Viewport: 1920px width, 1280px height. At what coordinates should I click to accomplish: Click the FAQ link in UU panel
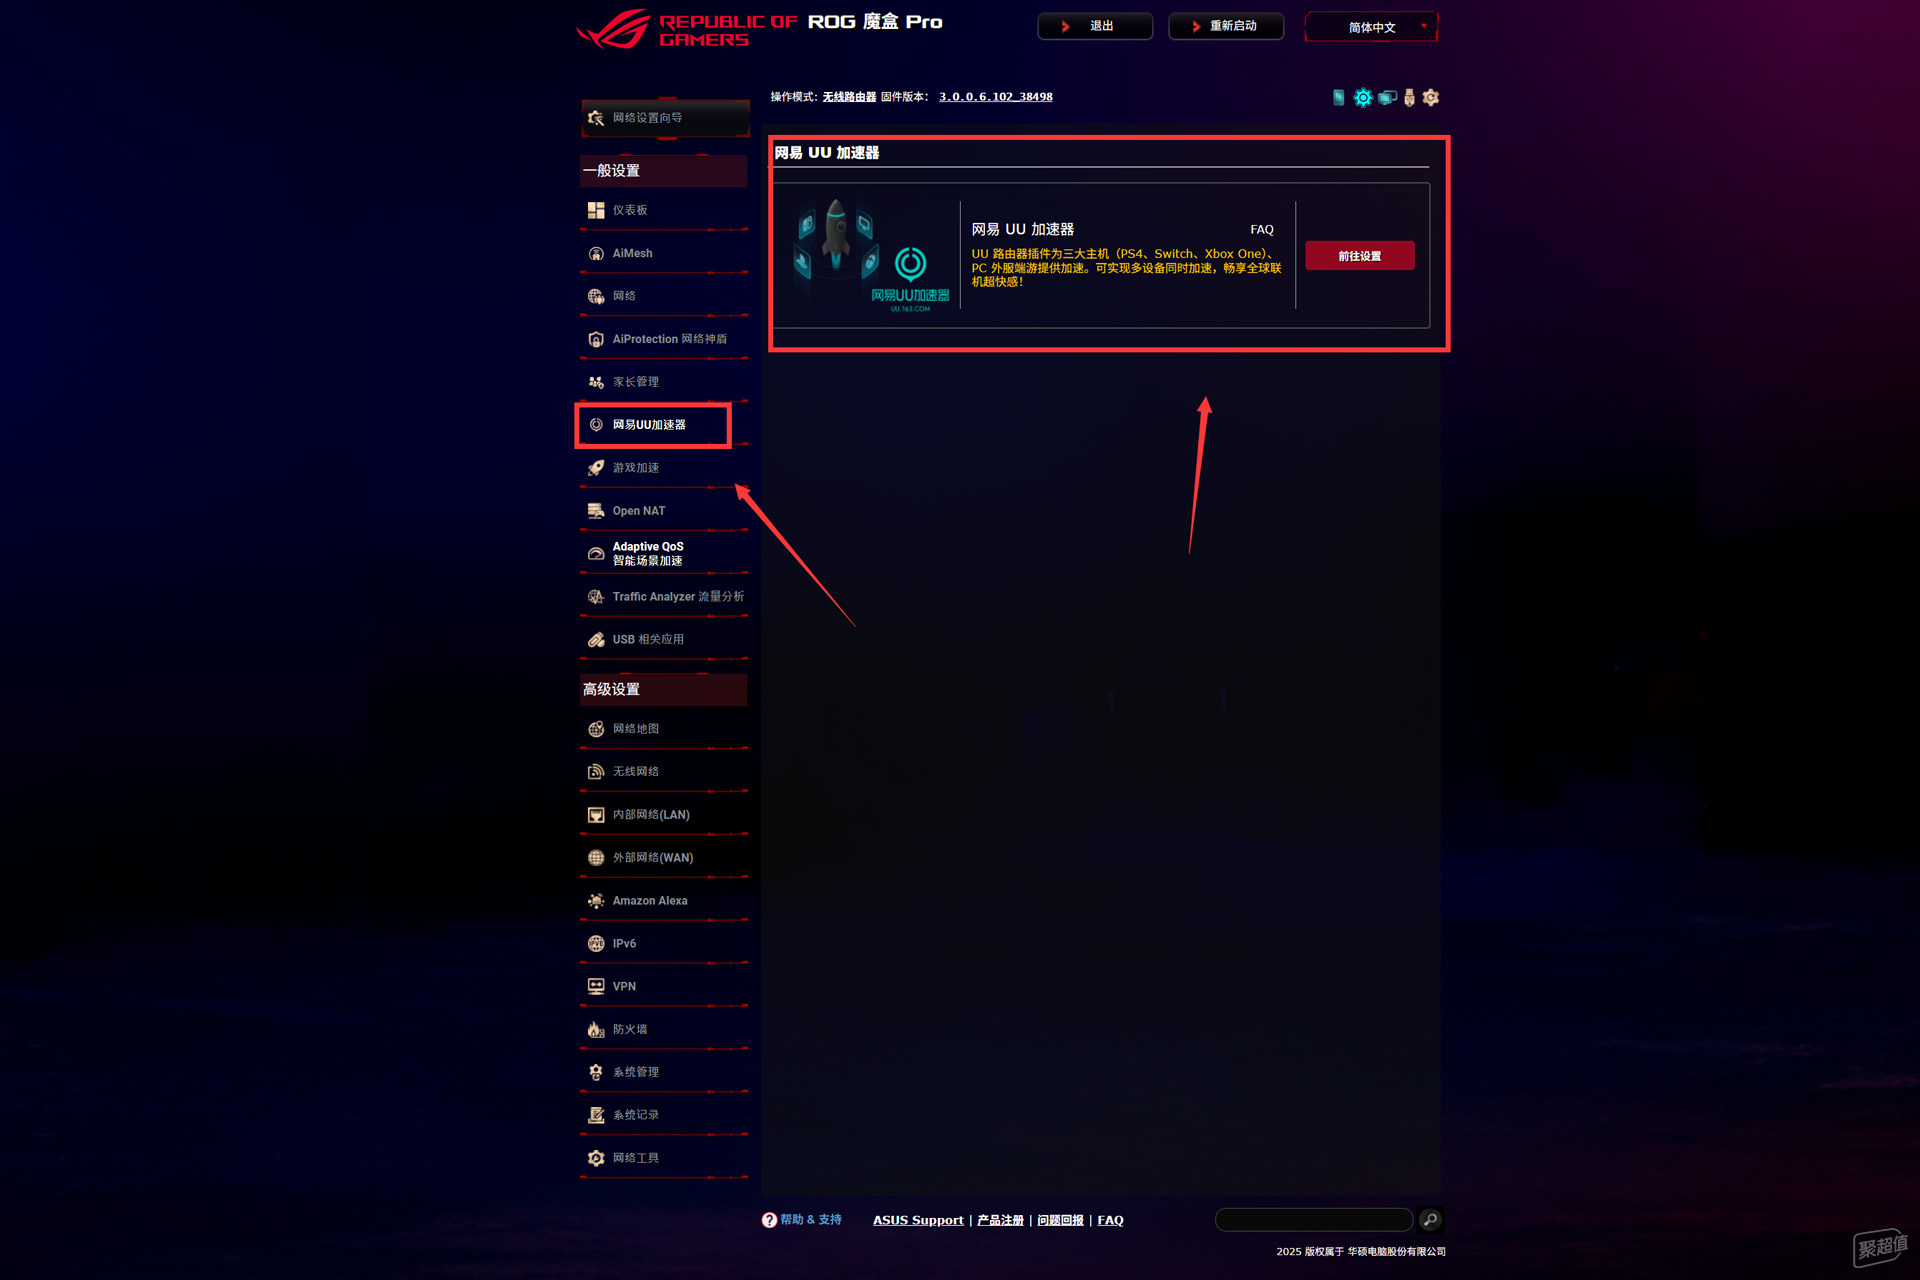tap(1262, 229)
